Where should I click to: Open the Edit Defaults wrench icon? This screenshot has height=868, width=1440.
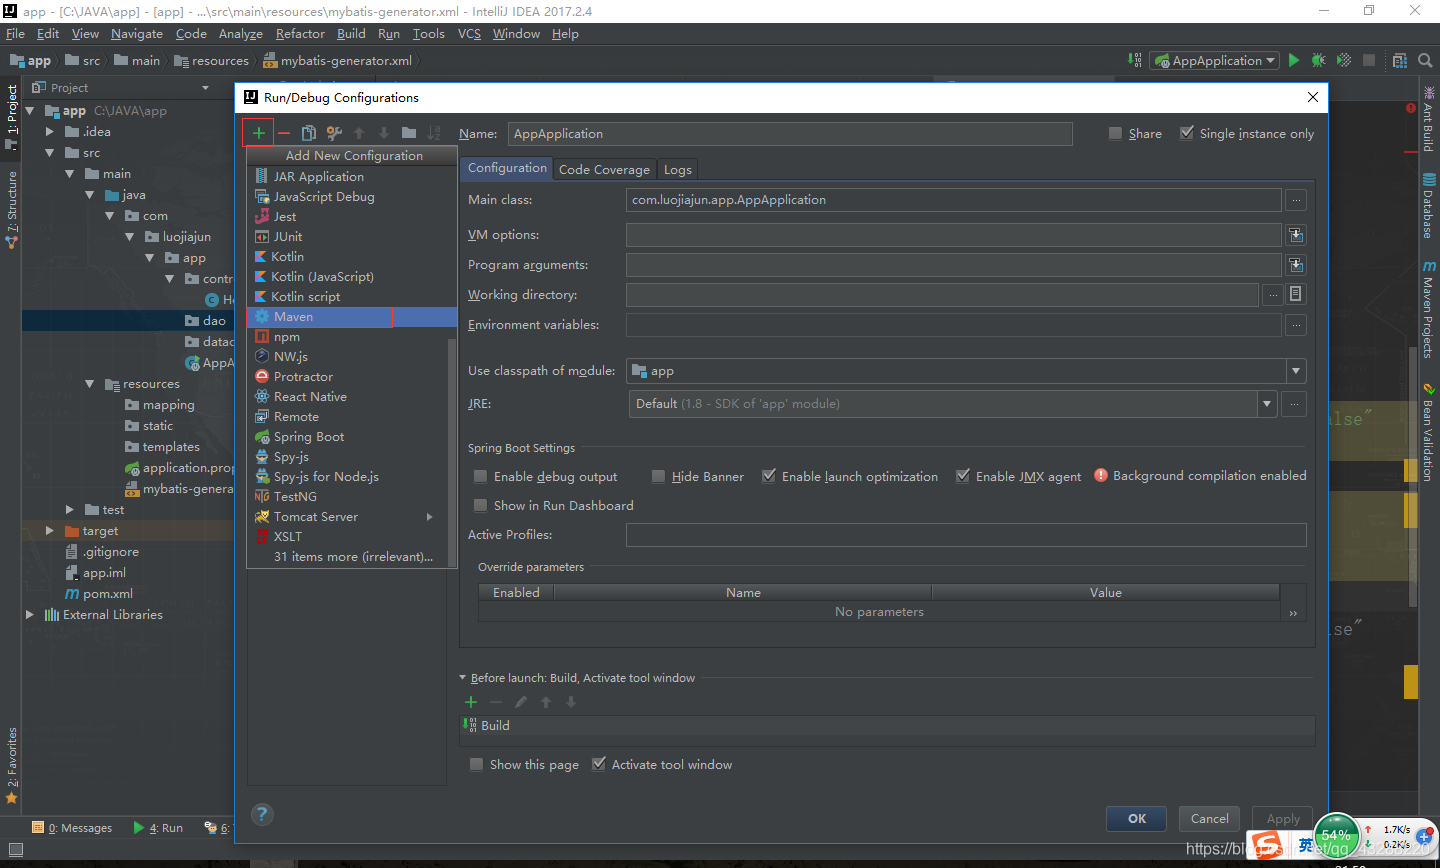coord(334,133)
